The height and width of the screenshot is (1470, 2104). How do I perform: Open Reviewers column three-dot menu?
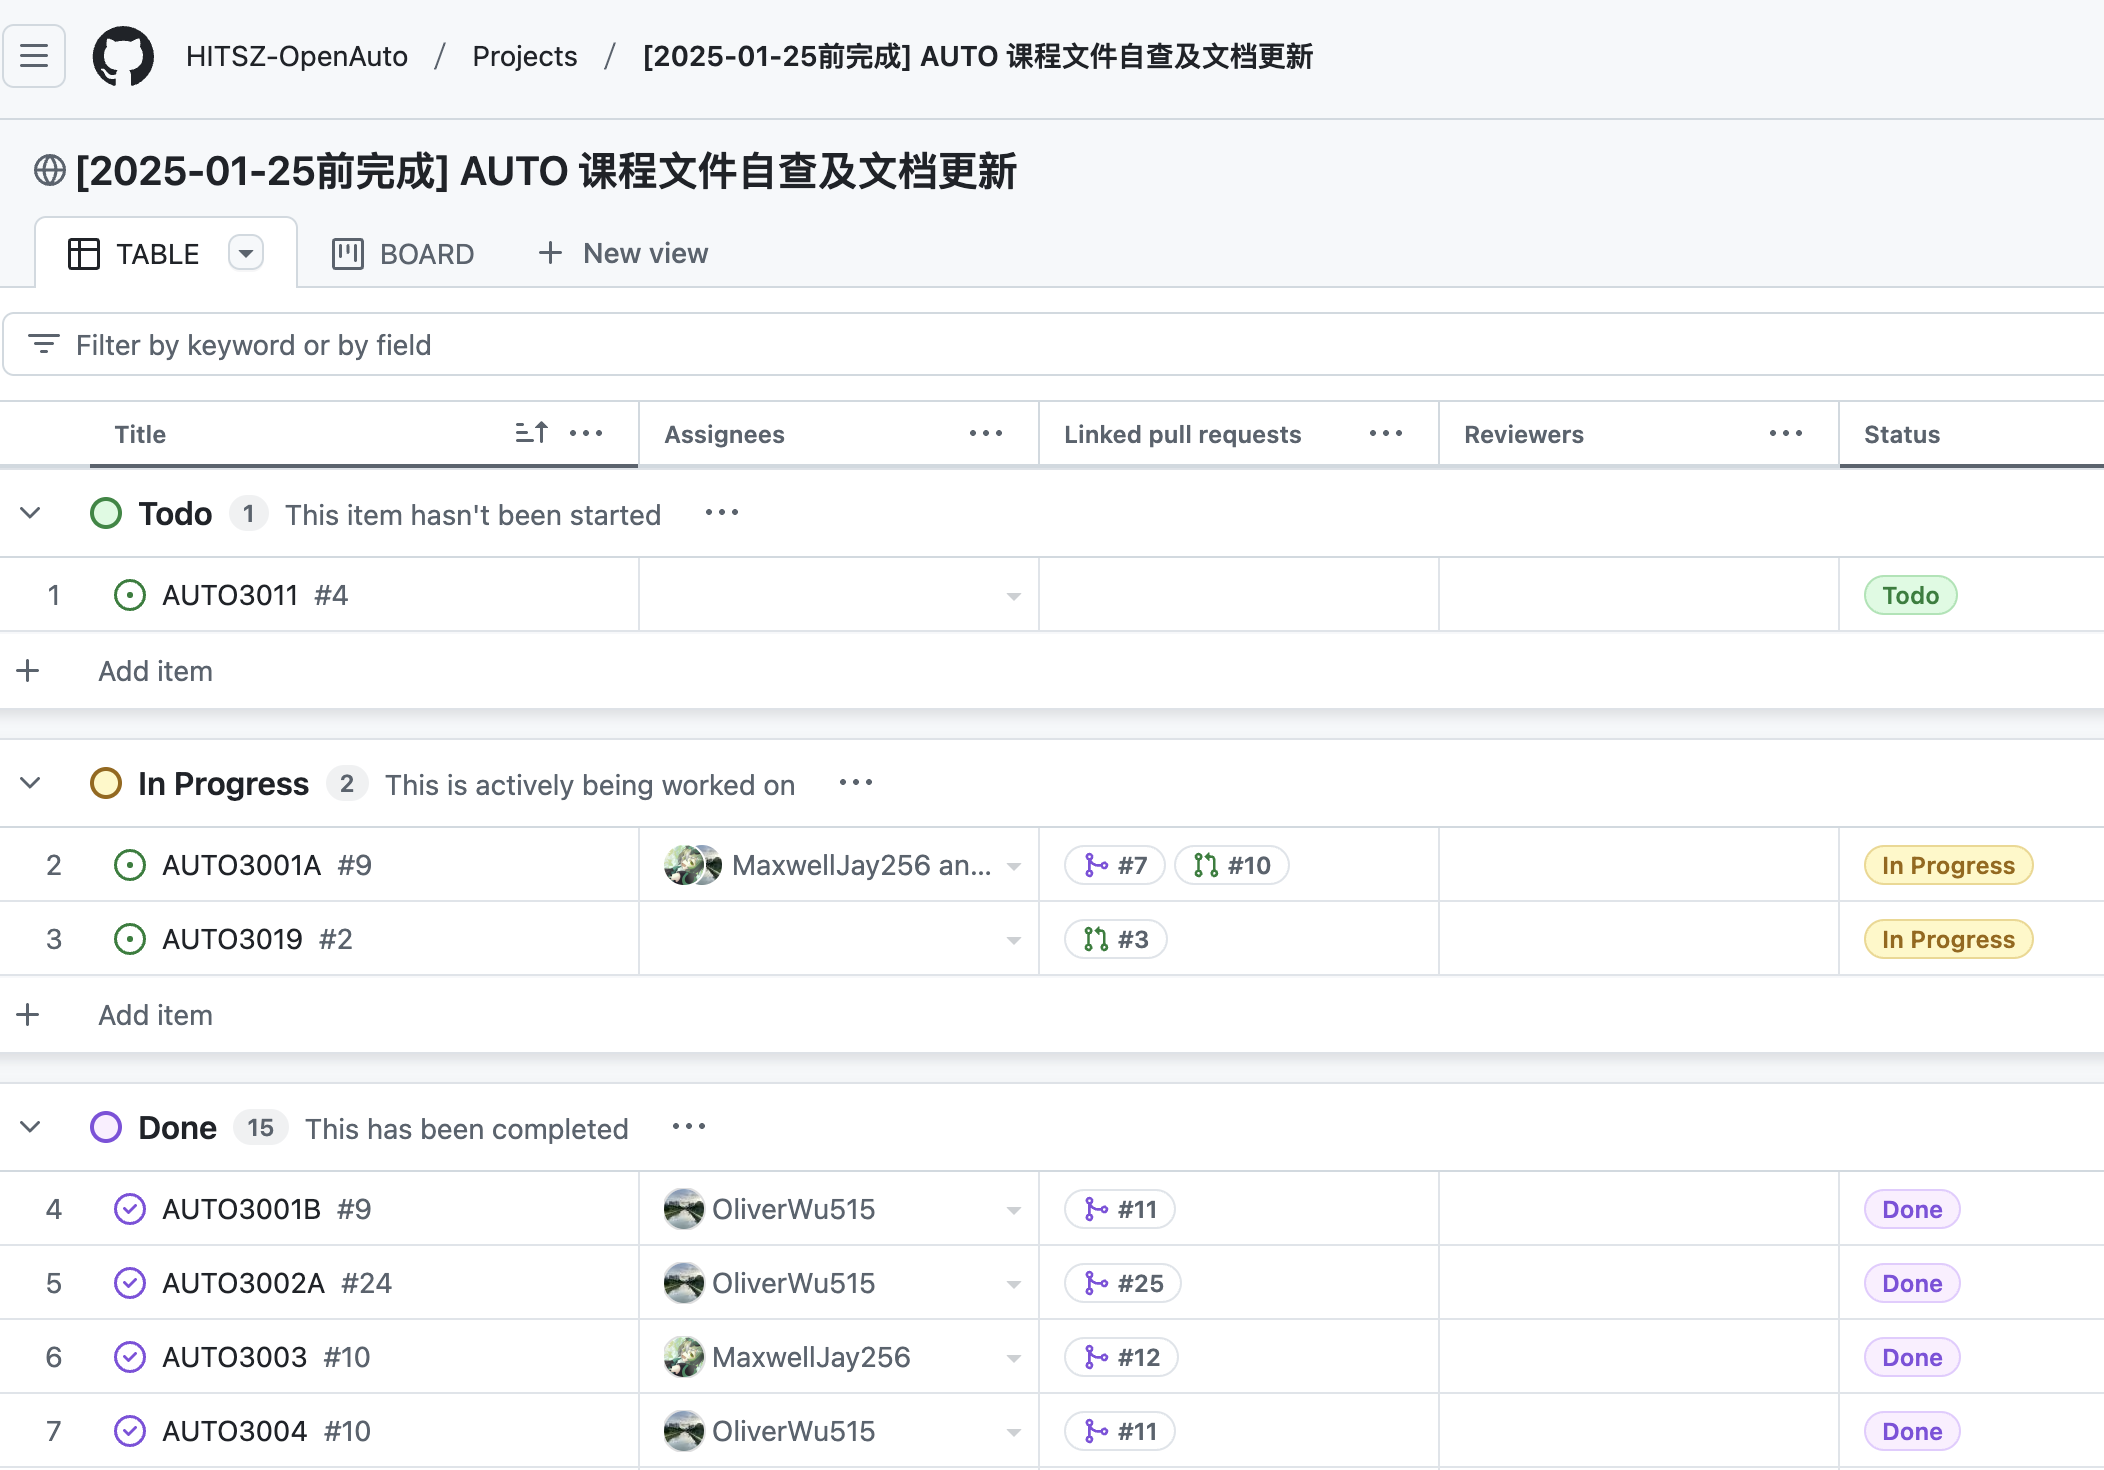(x=1785, y=433)
